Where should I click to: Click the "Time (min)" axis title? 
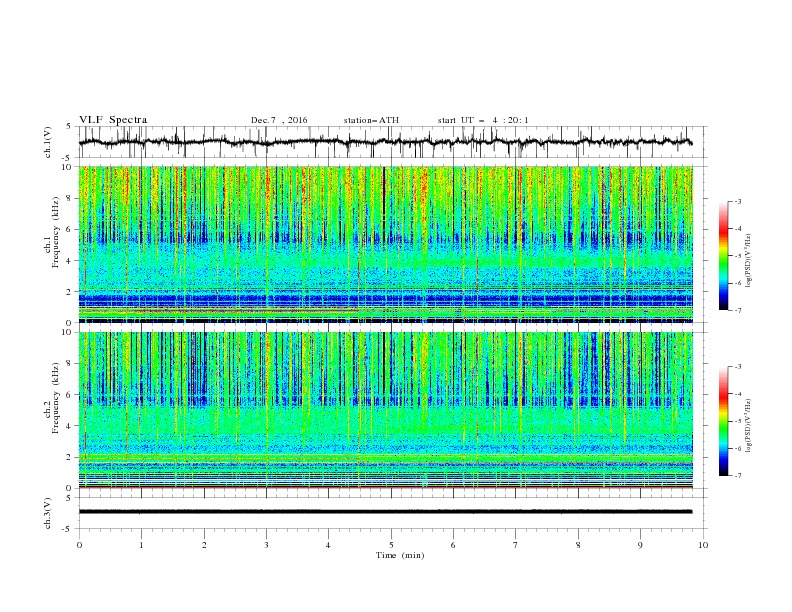tap(400, 555)
